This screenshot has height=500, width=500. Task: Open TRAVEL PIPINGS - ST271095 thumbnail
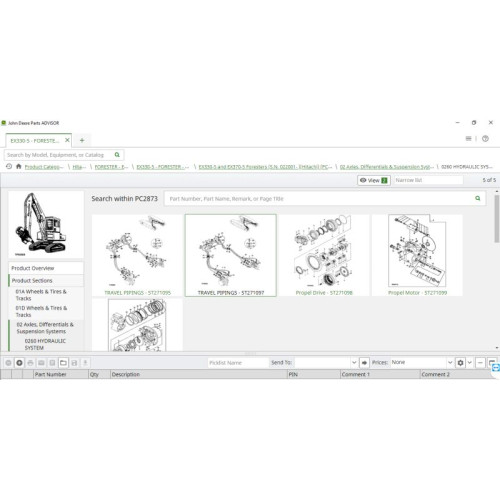coord(137,255)
